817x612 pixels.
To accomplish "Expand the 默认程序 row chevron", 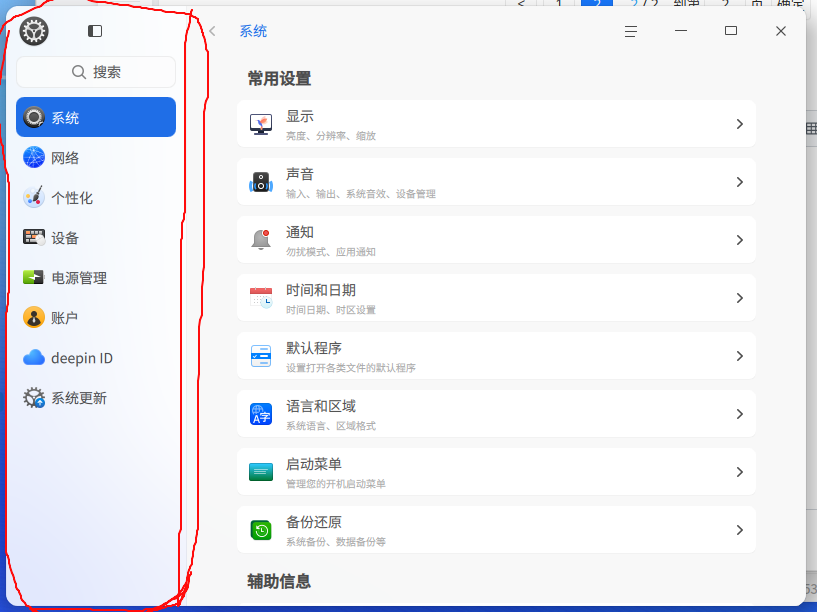I will 740,356.
